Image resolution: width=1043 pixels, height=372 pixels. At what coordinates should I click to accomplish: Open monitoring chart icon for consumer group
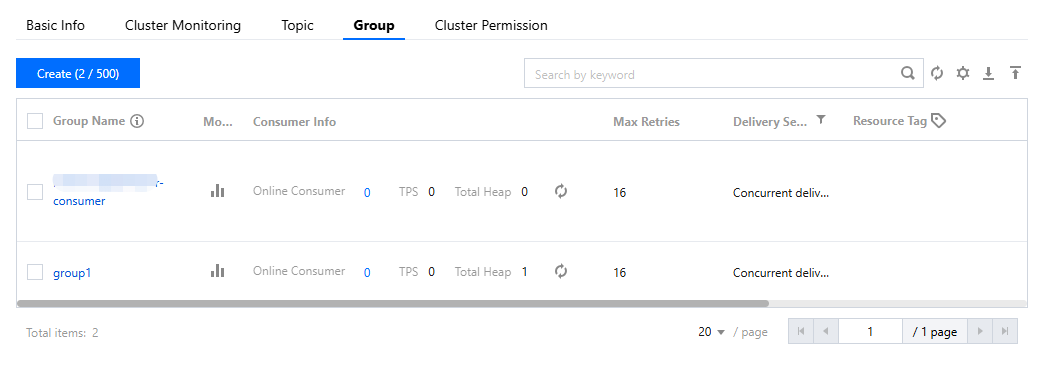tap(218, 191)
